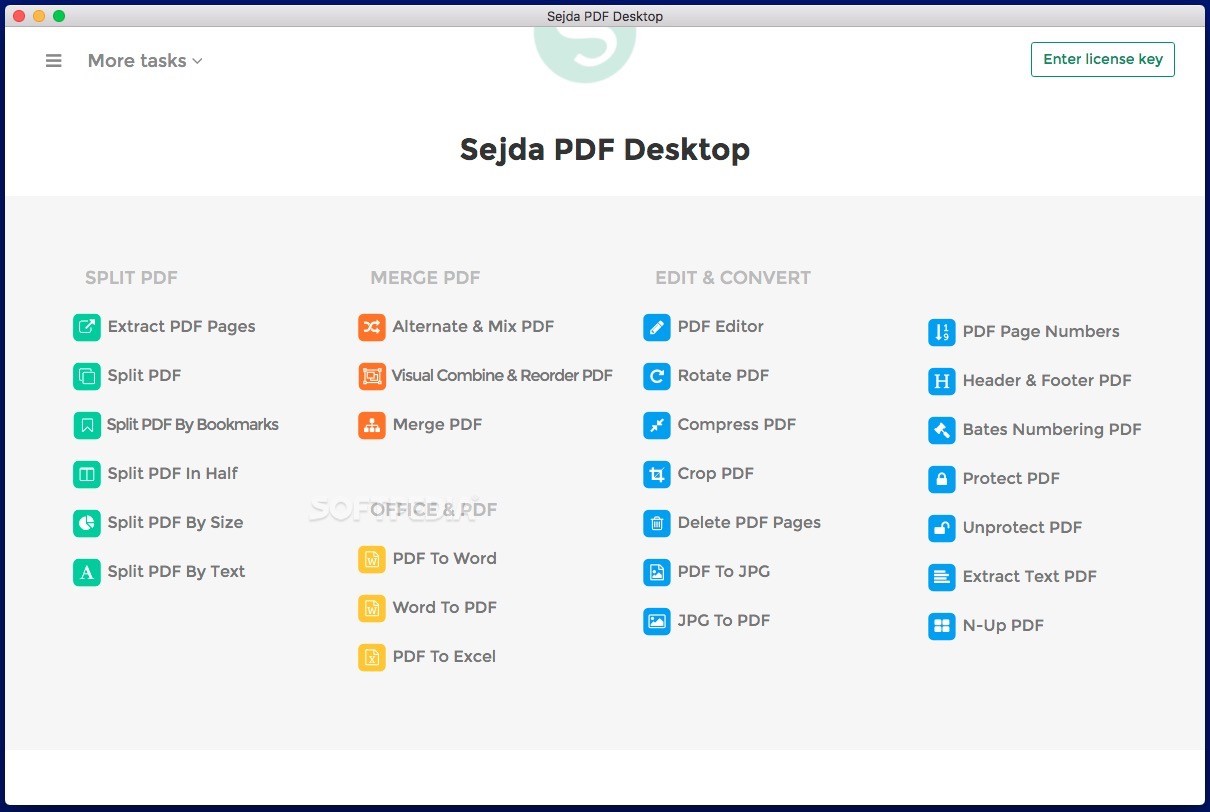
Task: Click the Alternate & Mix PDF icon
Action: (372, 327)
